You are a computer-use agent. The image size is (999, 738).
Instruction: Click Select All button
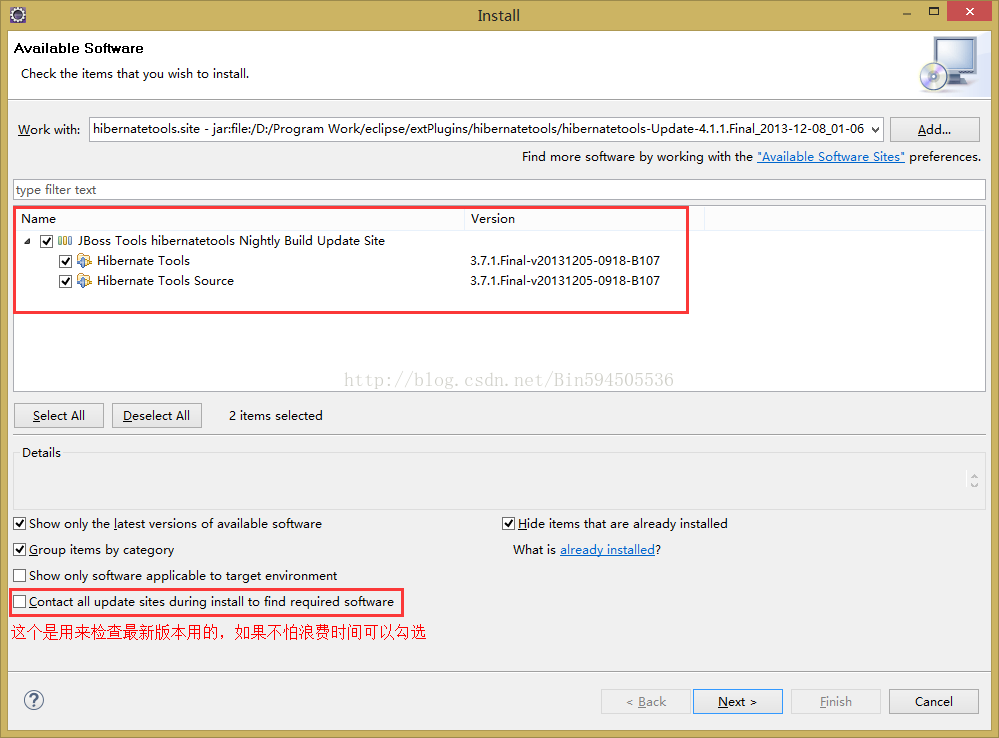pos(59,416)
